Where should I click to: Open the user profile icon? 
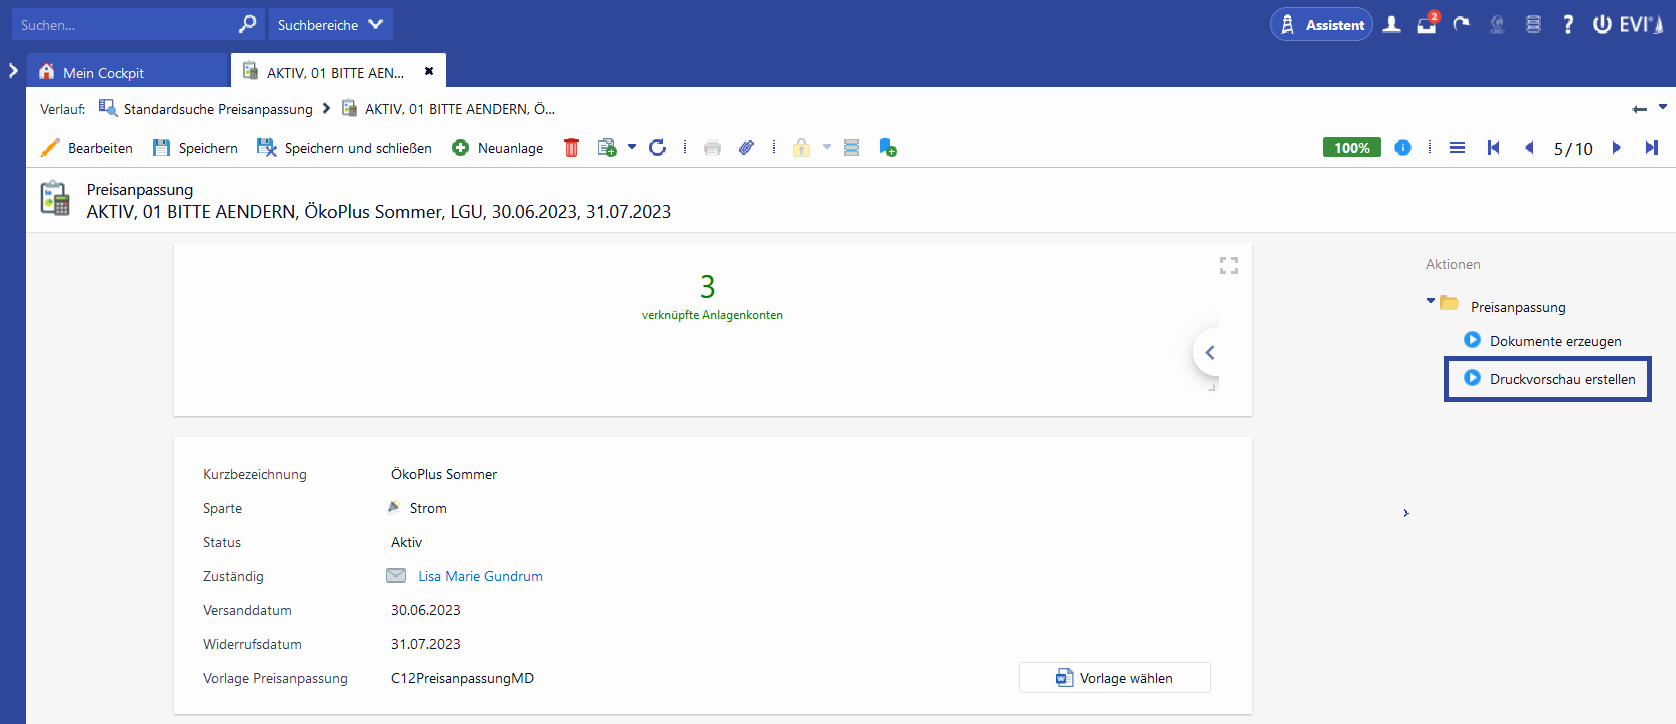pyautogui.click(x=1391, y=25)
